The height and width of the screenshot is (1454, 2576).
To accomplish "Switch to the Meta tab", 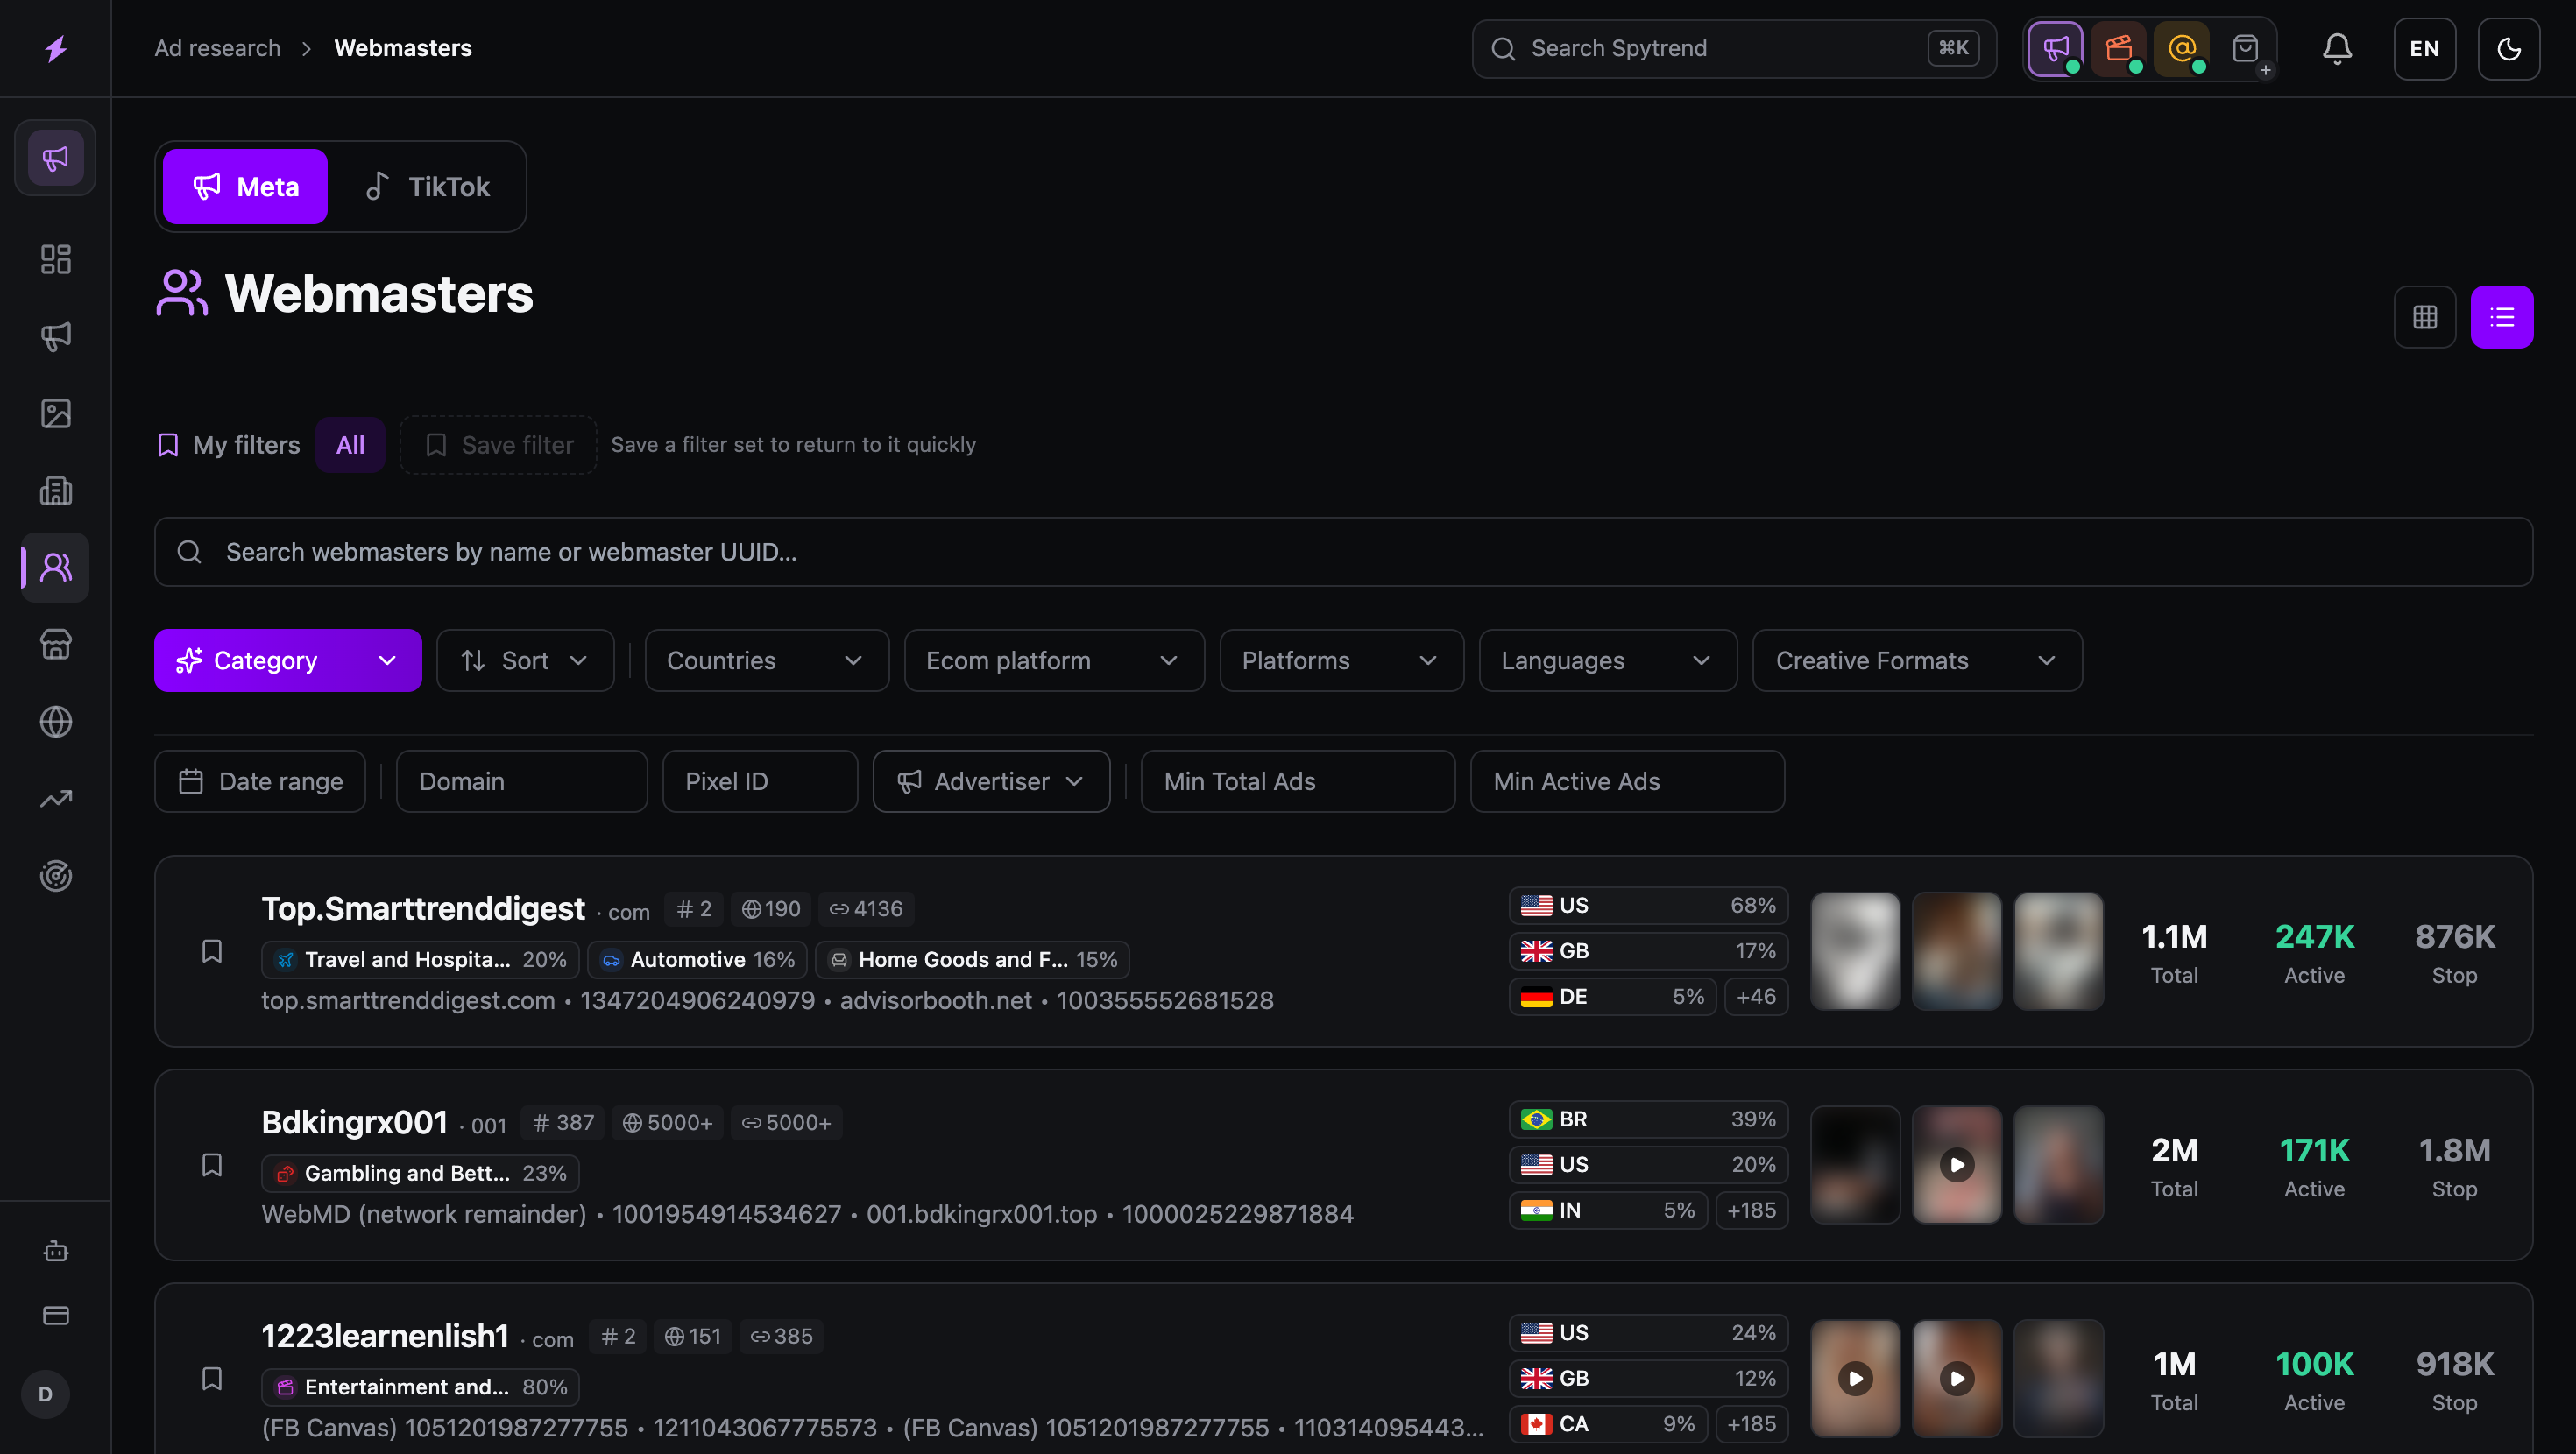I will point(245,186).
